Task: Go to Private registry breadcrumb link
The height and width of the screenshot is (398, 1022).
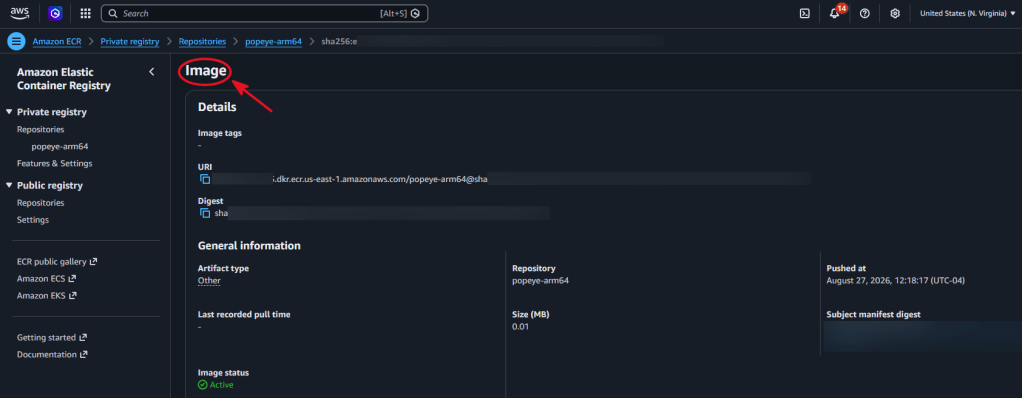Action: [x=130, y=41]
